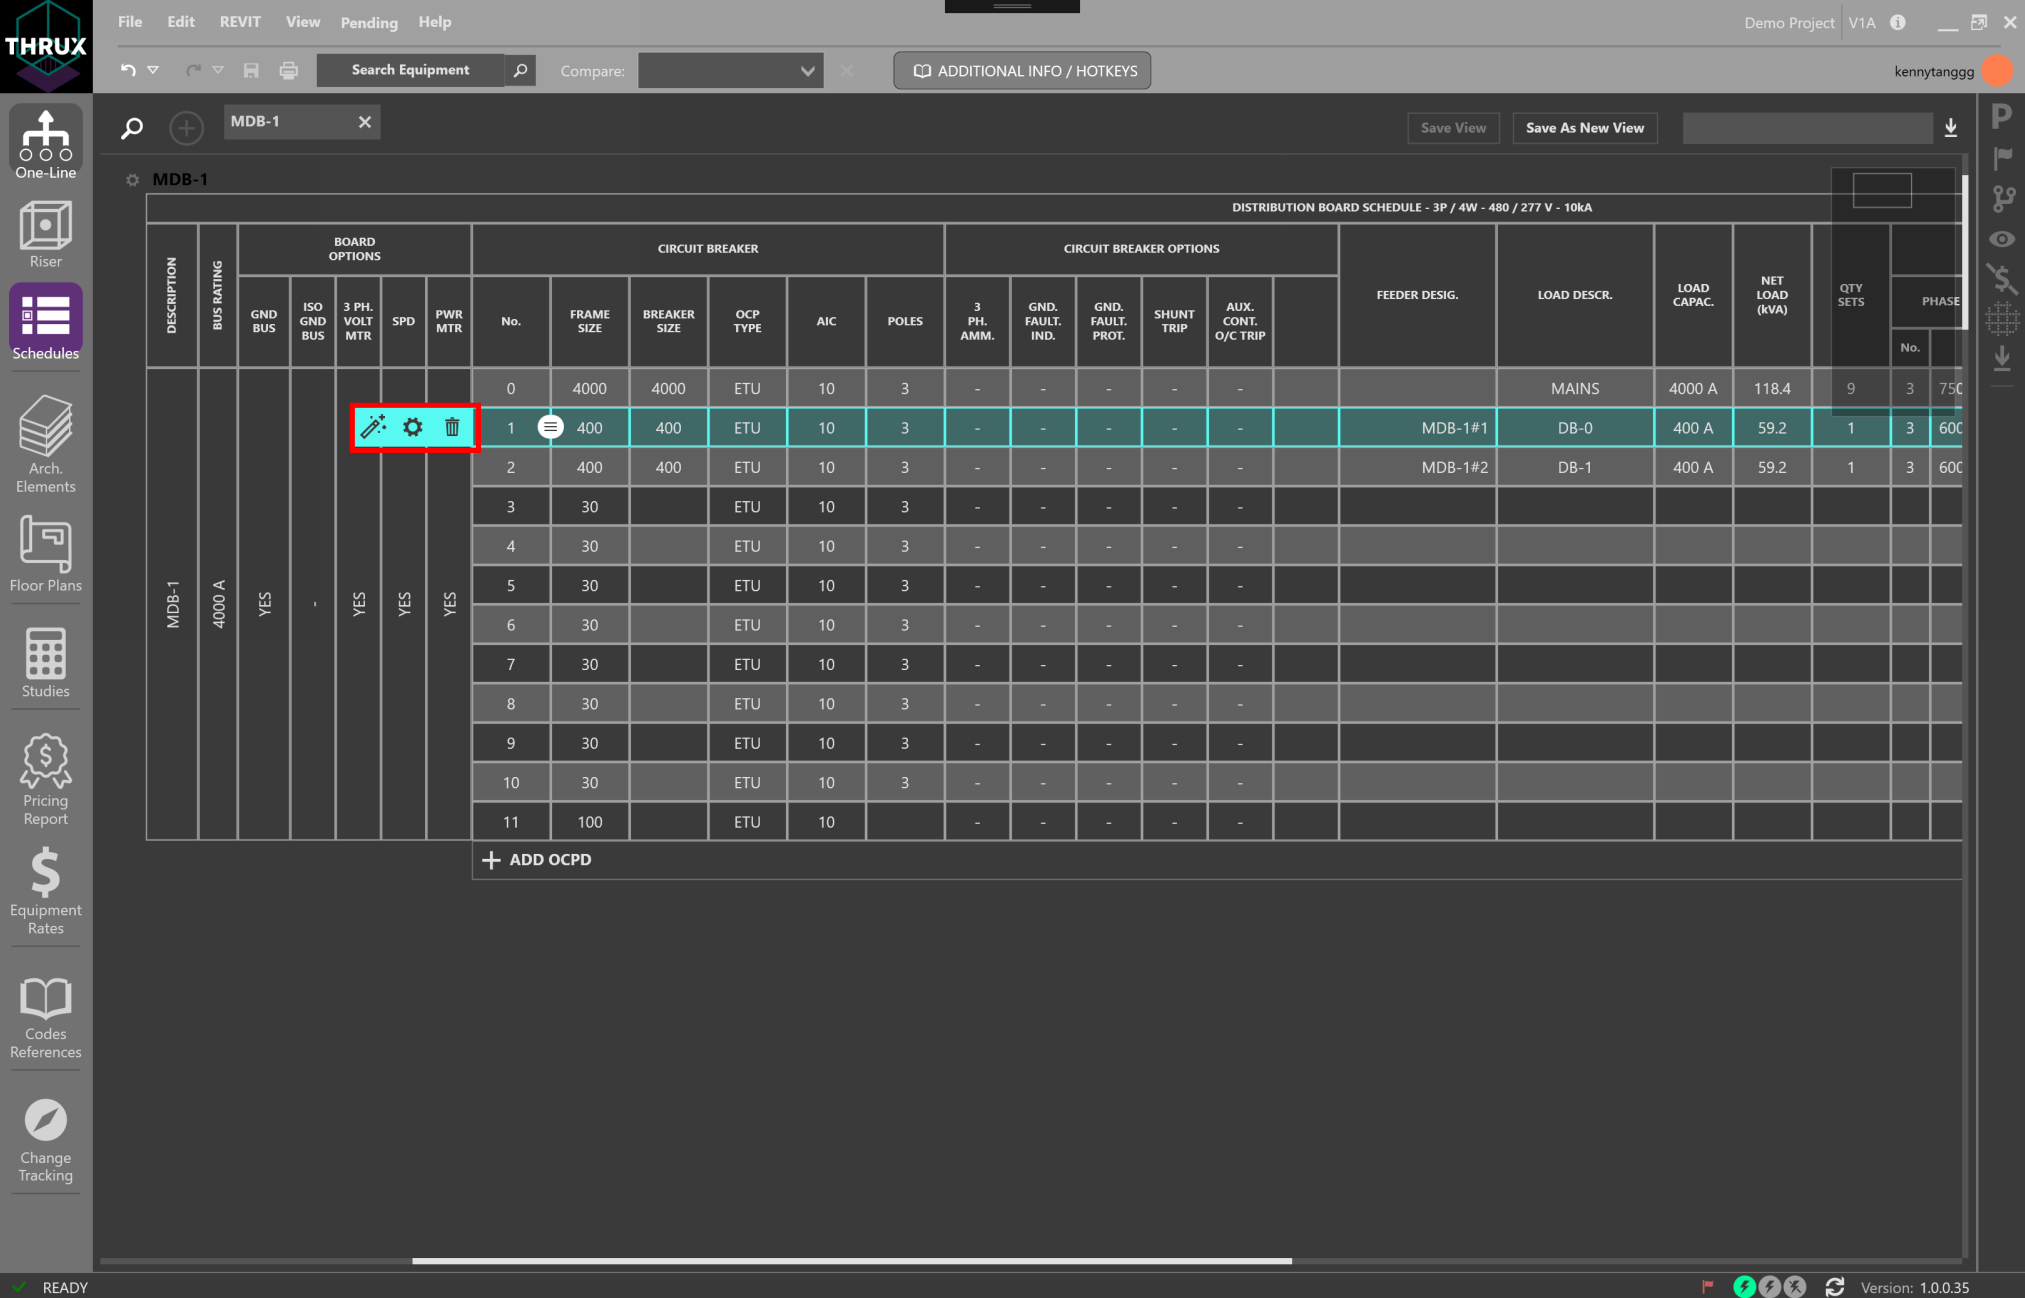The height and width of the screenshot is (1298, 2025).
Task: Open the One-Line diagram view
Action: click(x=45, y=143)
